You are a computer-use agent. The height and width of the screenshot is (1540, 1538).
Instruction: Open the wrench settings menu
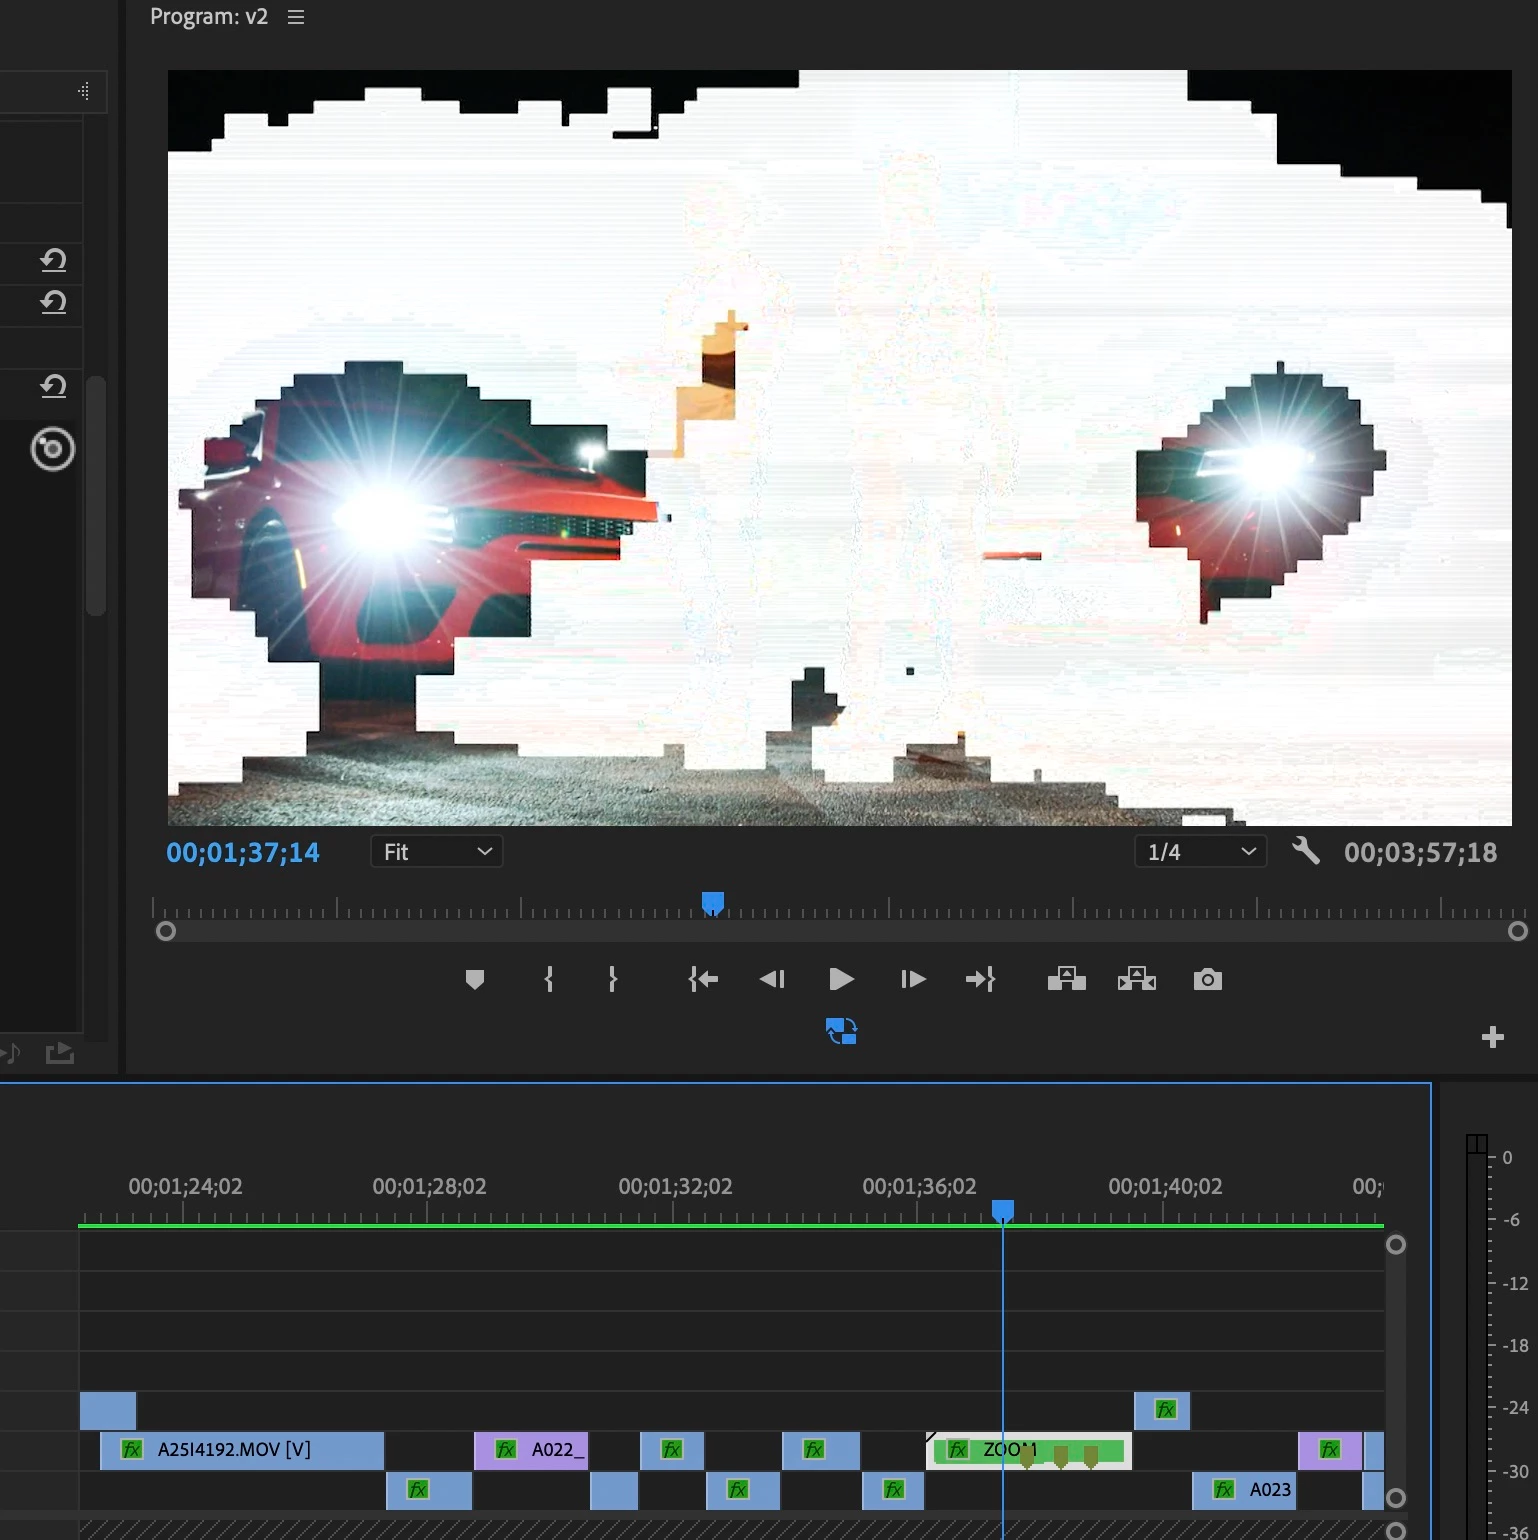1306,851
